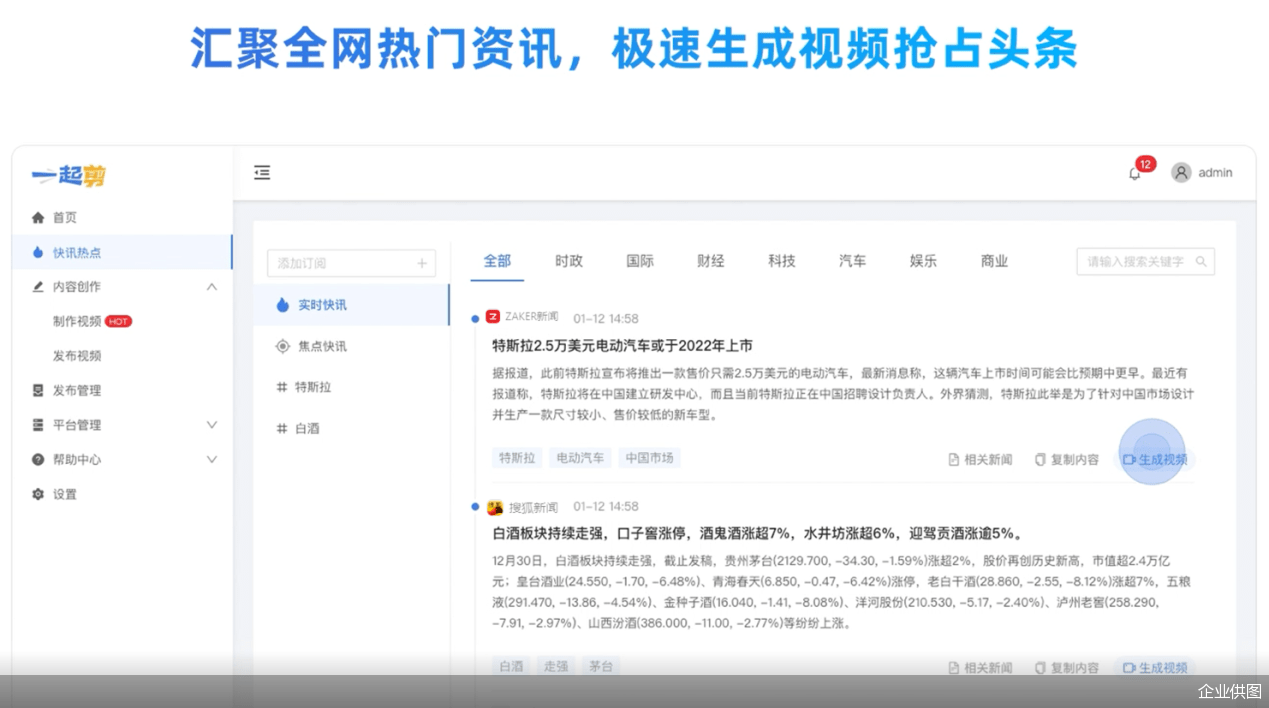1269x708 pixels.
Task: Click the 电动汽车 tag
Action: tap(580, 458)
